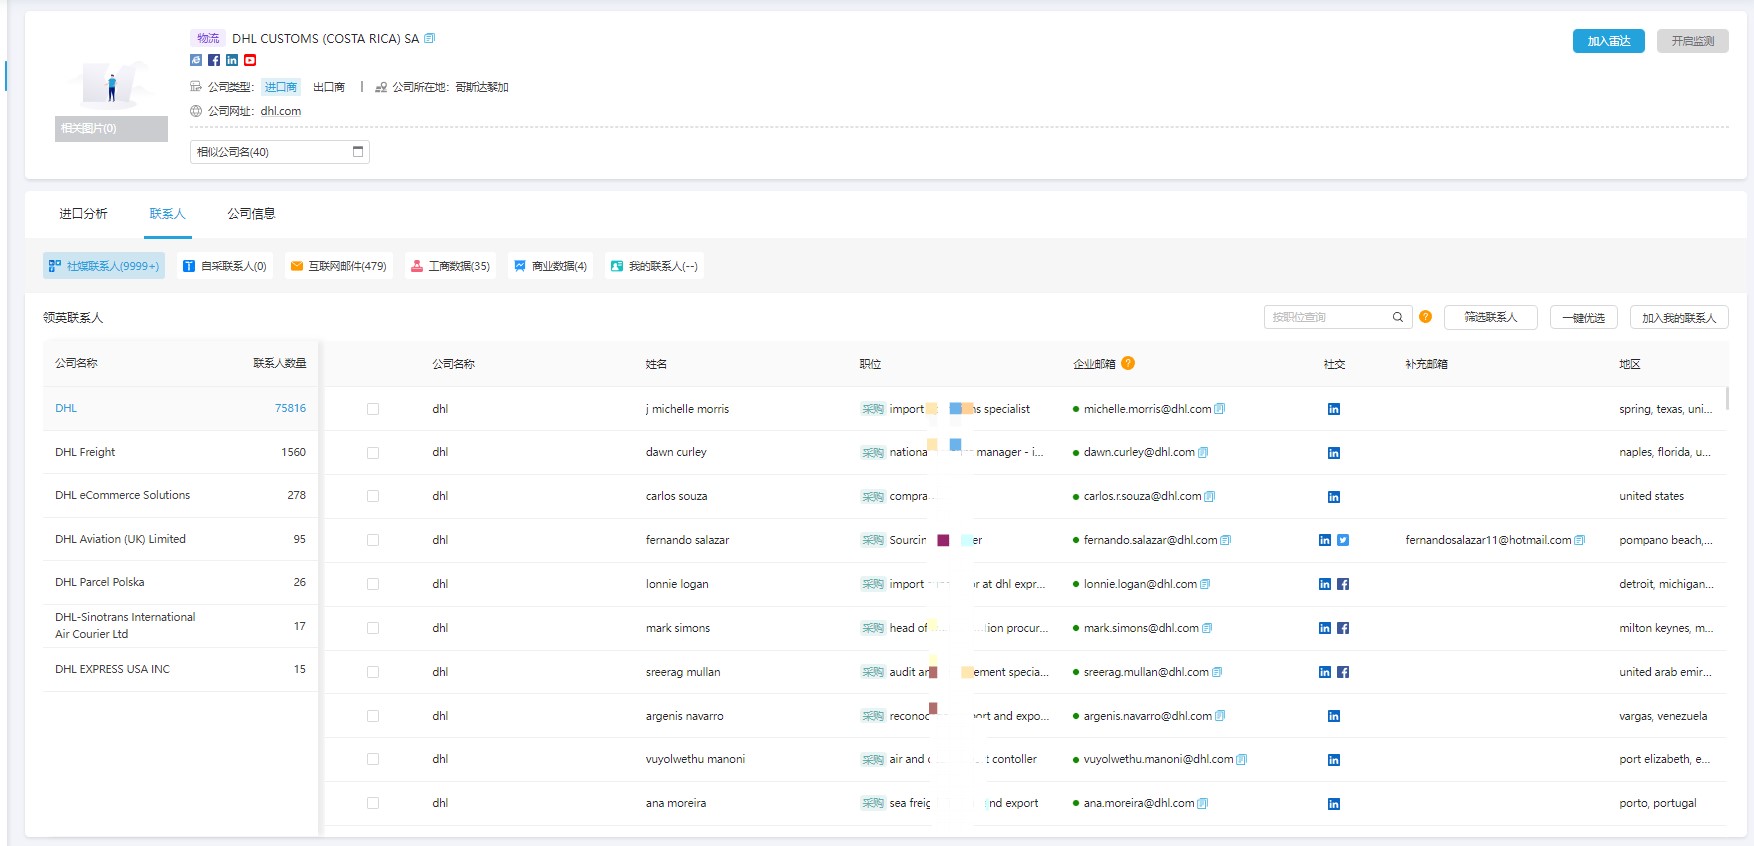Select checkbox for fernando salazar
This screenshot has height=846, width=1754.
point(373,540)
